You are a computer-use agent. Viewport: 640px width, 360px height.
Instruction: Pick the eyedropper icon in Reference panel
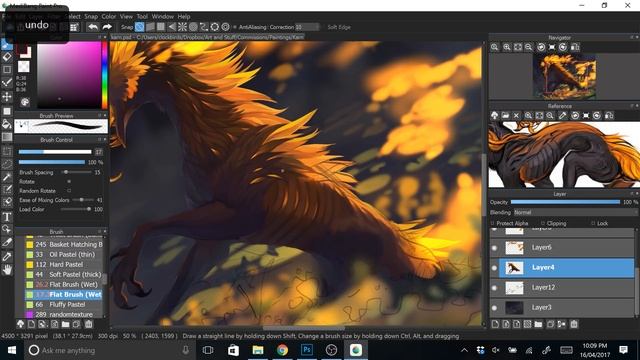coord(562,116)
